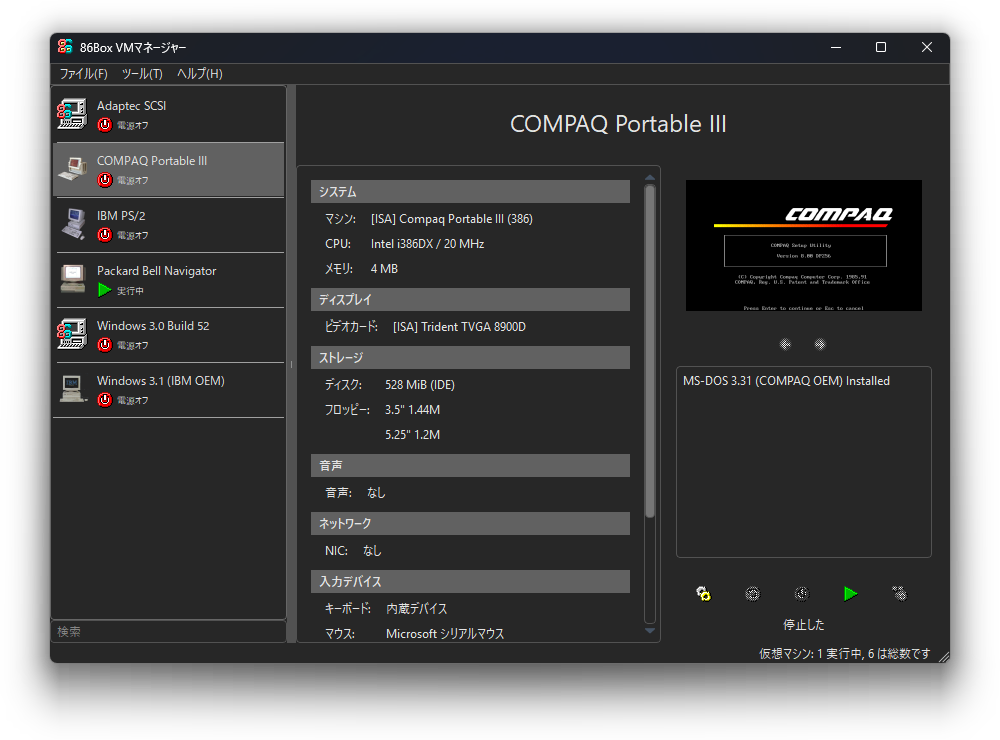This screenshot has width=1000, height=740.
Task: Click the floppy value 5.25" 1.2M
Action: pyautogui.click(x=412, y=434)
